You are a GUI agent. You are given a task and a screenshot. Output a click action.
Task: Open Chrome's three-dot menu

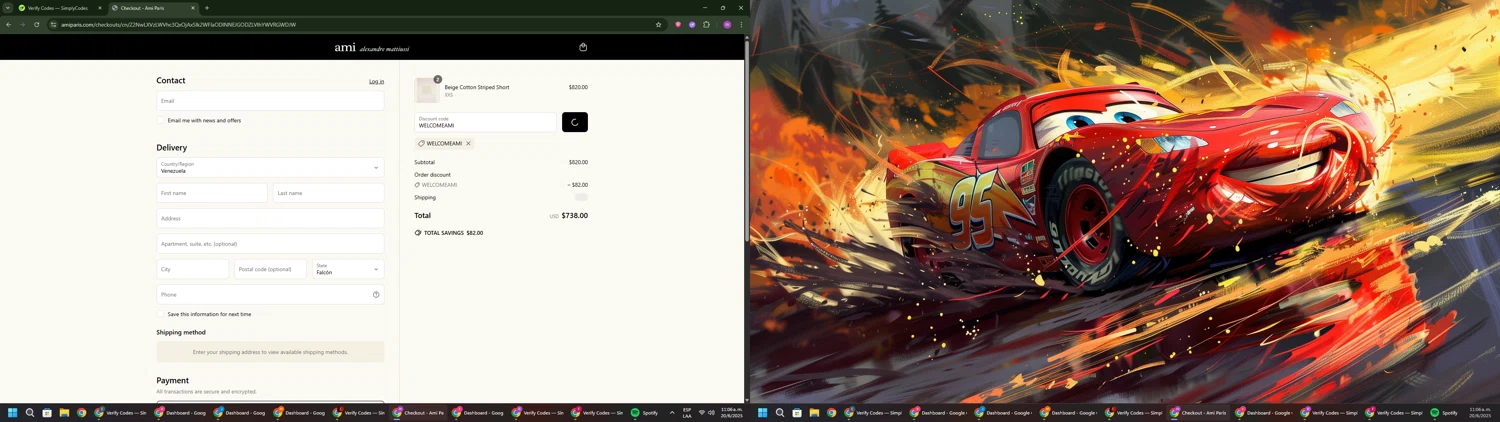click(x=741, y=25)
